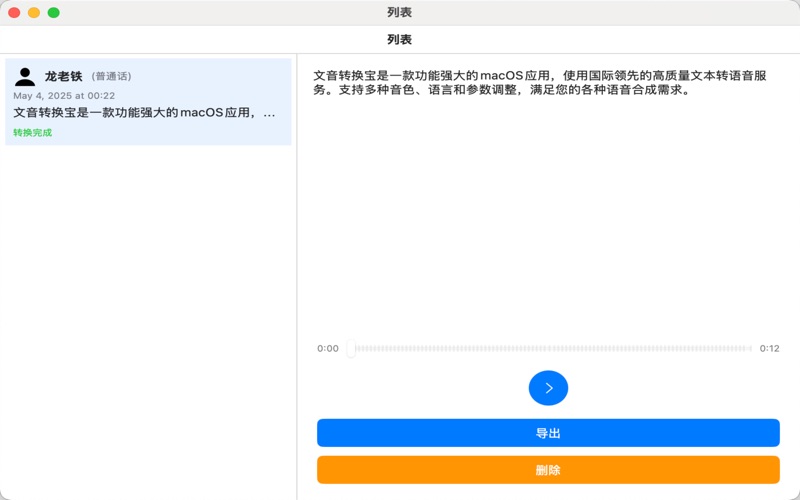Viewport: 800px width, 500px height.
Task: Click the full description text in detail pane
Action: point(540,83)
